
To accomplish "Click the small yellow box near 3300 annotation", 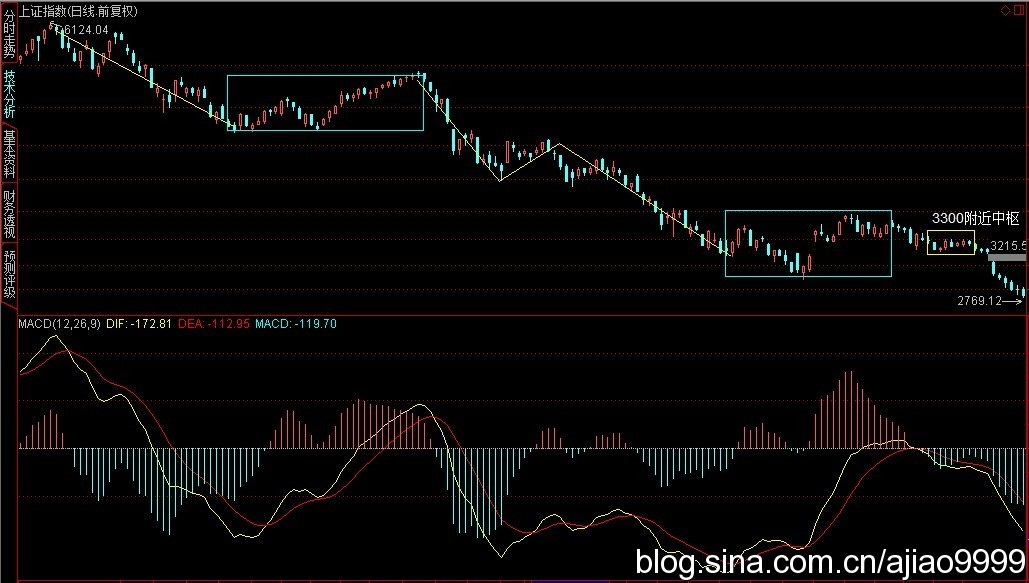I will [x=950, y=242].
